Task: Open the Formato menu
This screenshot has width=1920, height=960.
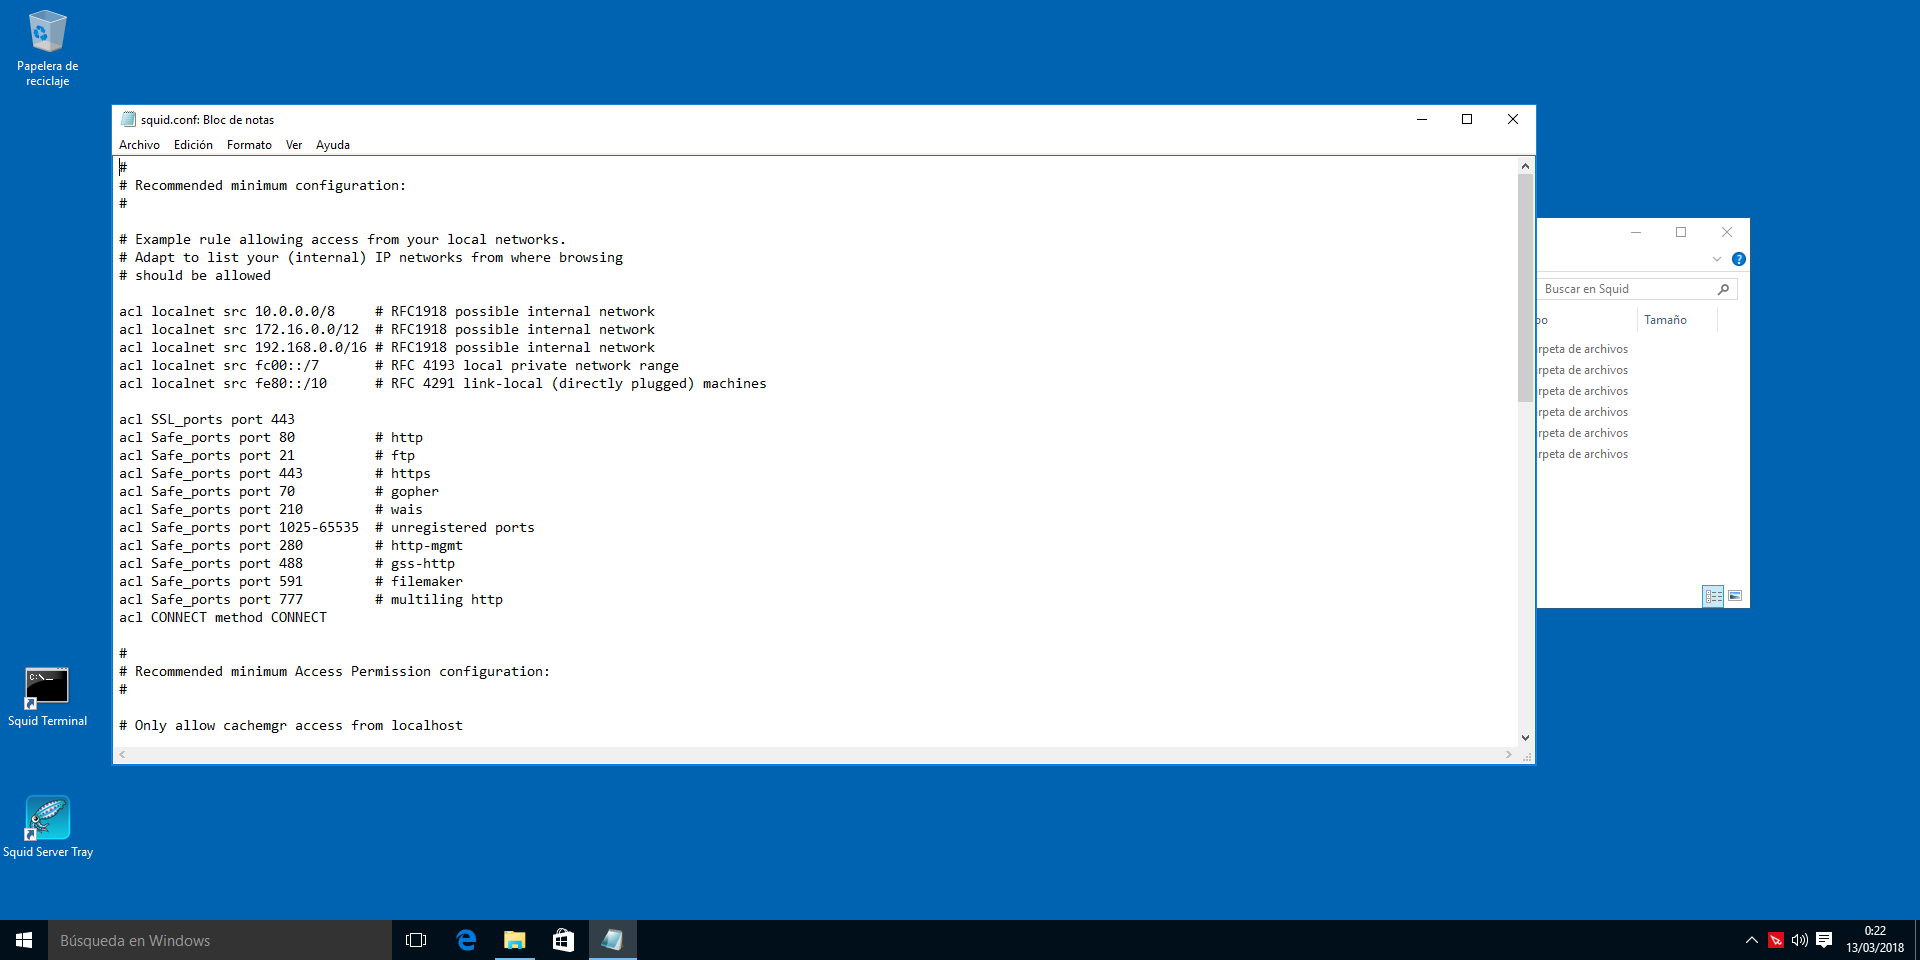Action: coord(249,145)
